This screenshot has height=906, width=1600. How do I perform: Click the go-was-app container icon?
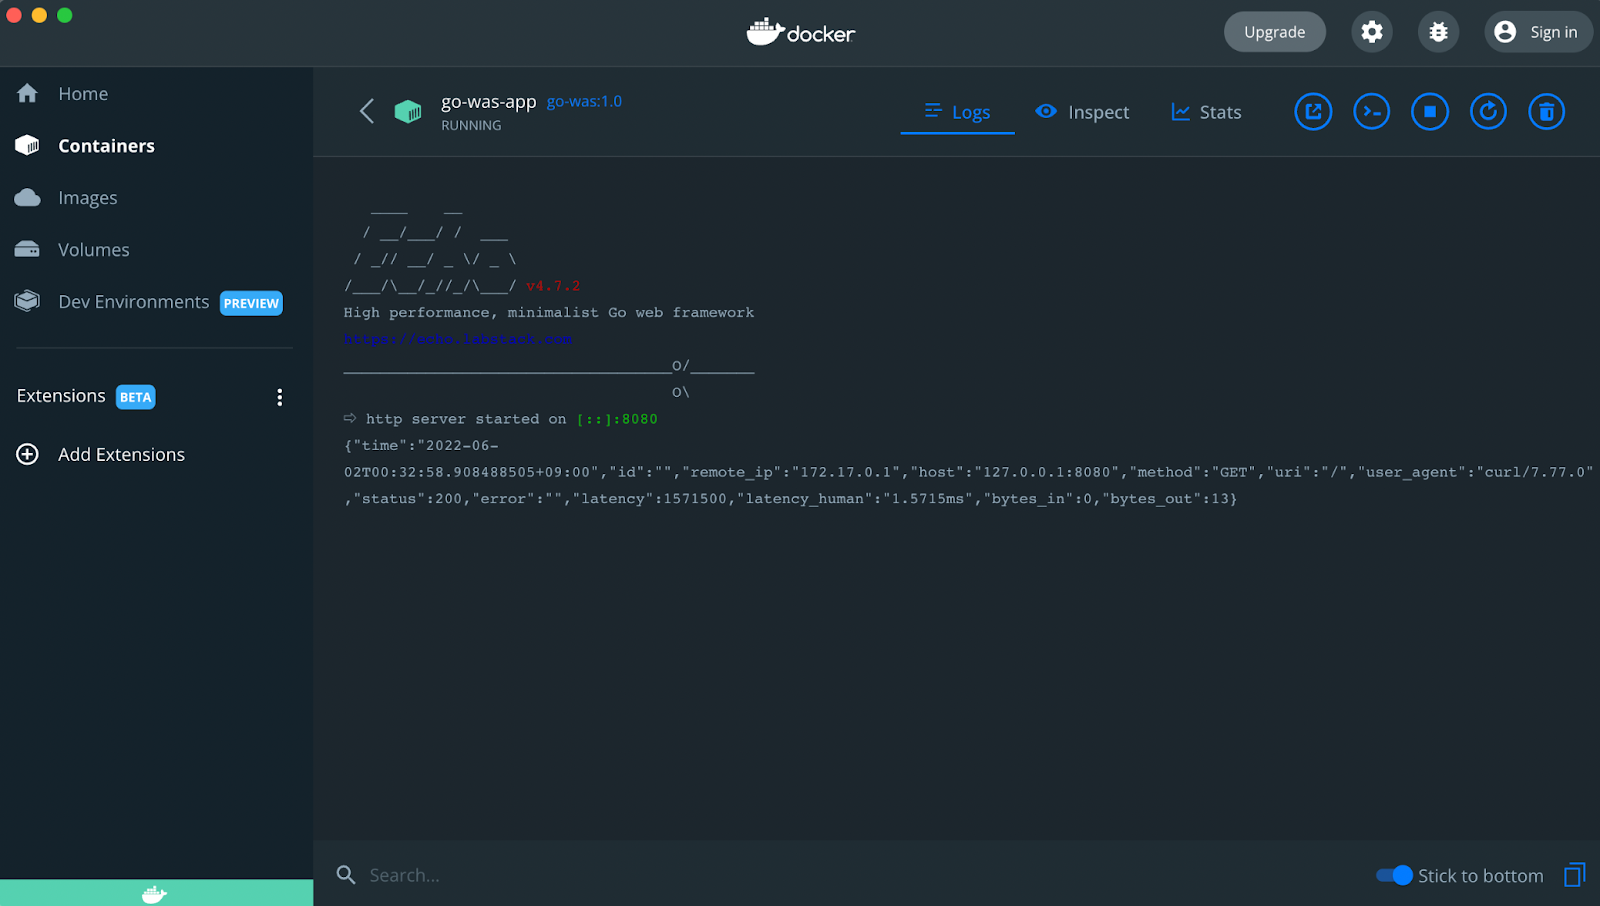408,111
